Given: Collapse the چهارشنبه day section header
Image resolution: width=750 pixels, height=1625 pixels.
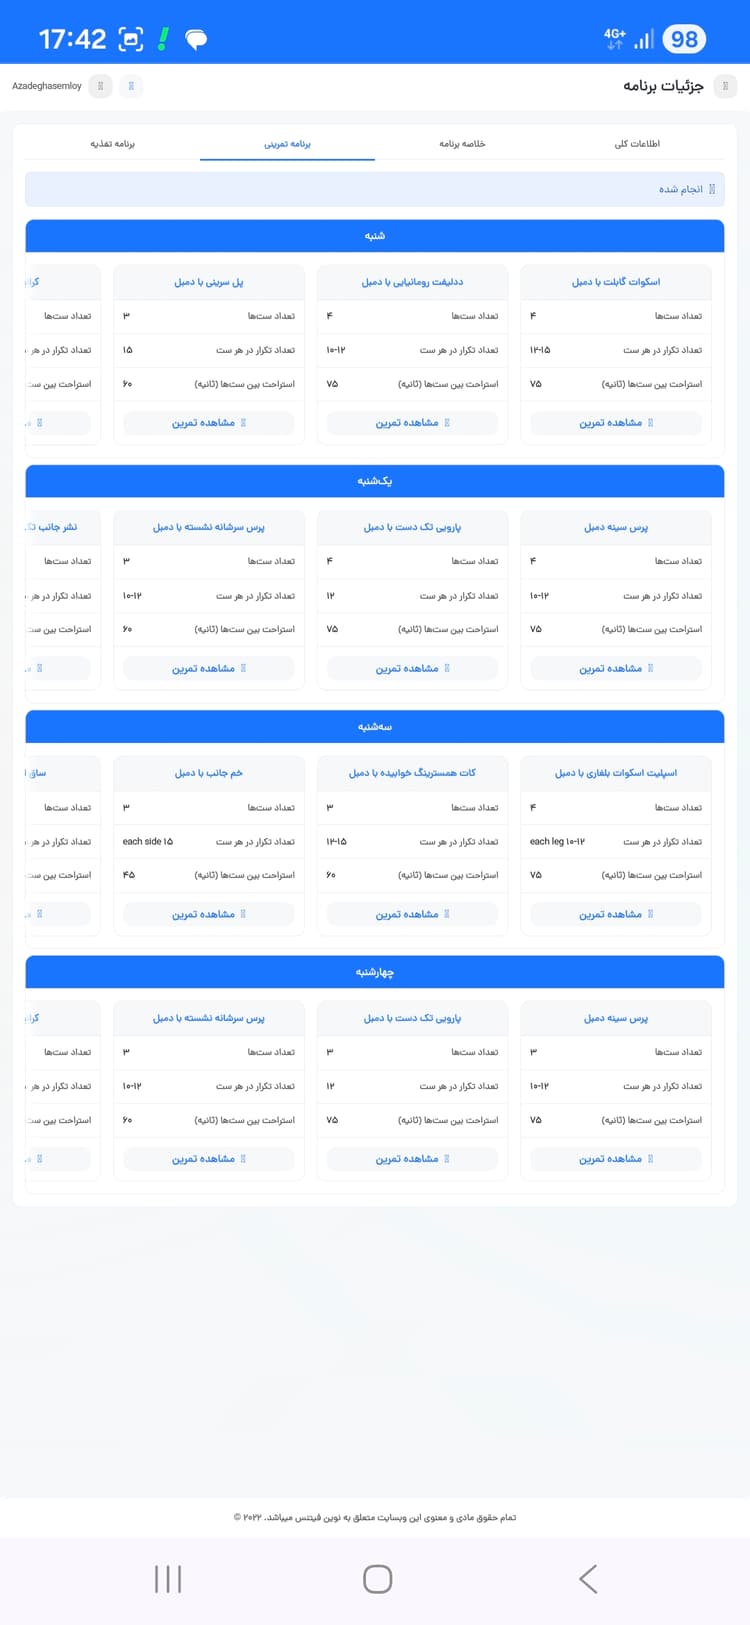Looking at the screenshot, I should point(375,972).
